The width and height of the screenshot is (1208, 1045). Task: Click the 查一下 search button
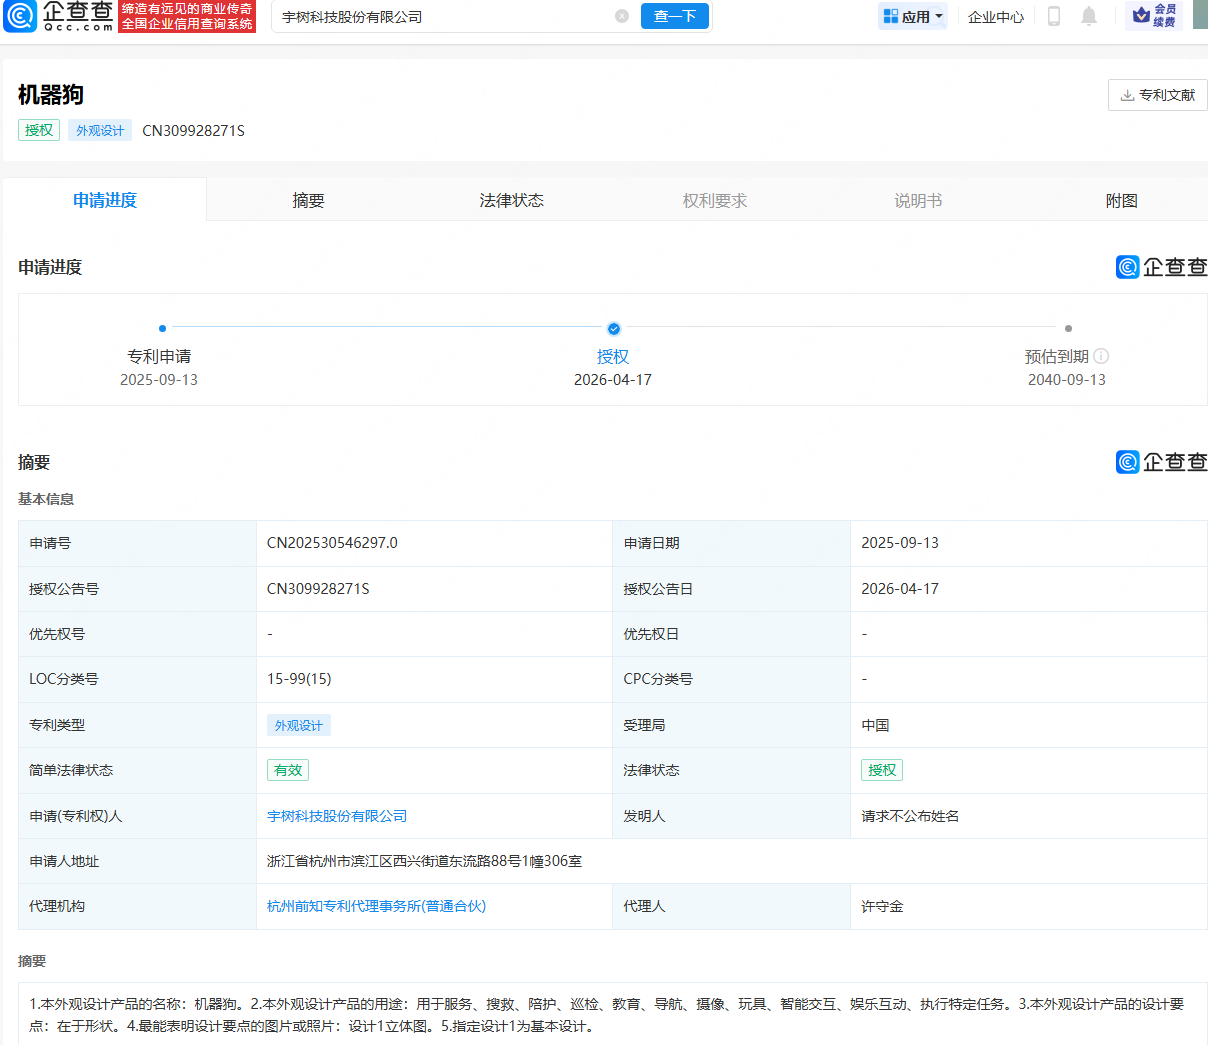pos(675,16)
